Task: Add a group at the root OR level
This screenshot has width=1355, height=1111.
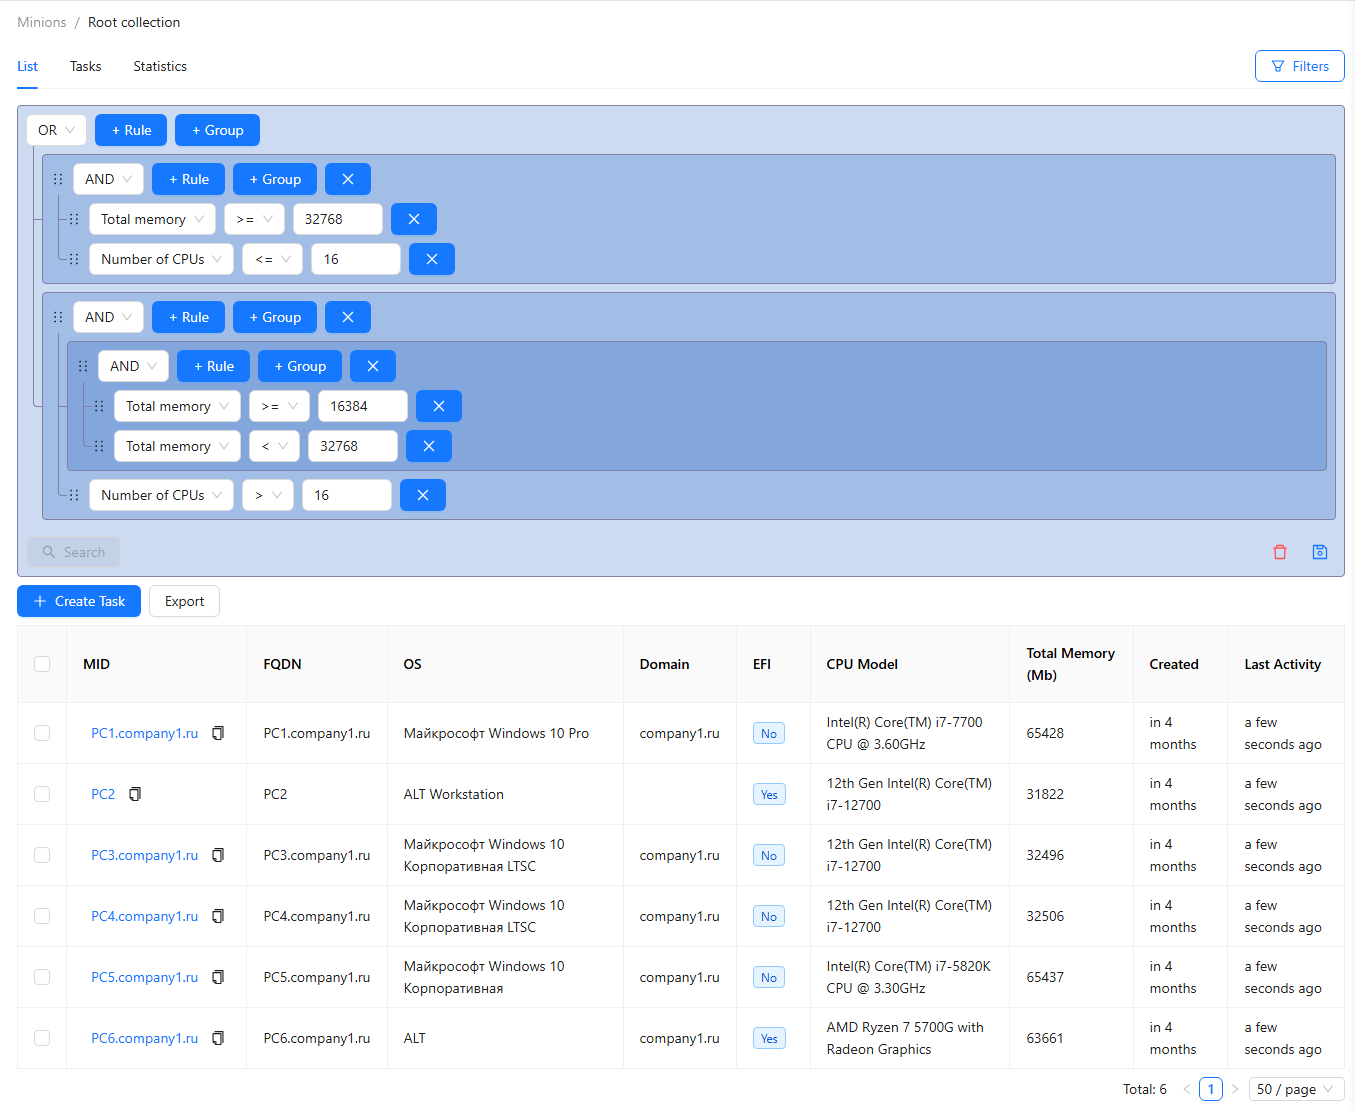Action: tap(217, 130)
